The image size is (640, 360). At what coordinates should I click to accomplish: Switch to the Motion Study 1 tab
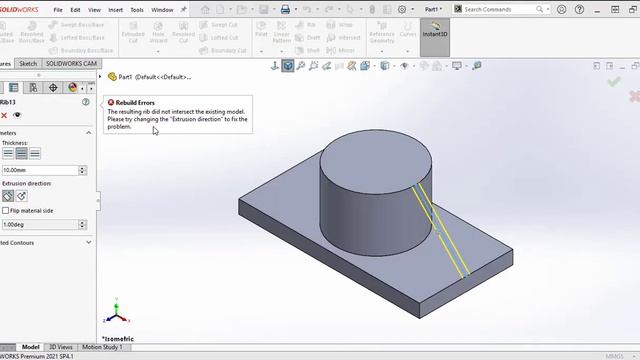tap(102, 347)
